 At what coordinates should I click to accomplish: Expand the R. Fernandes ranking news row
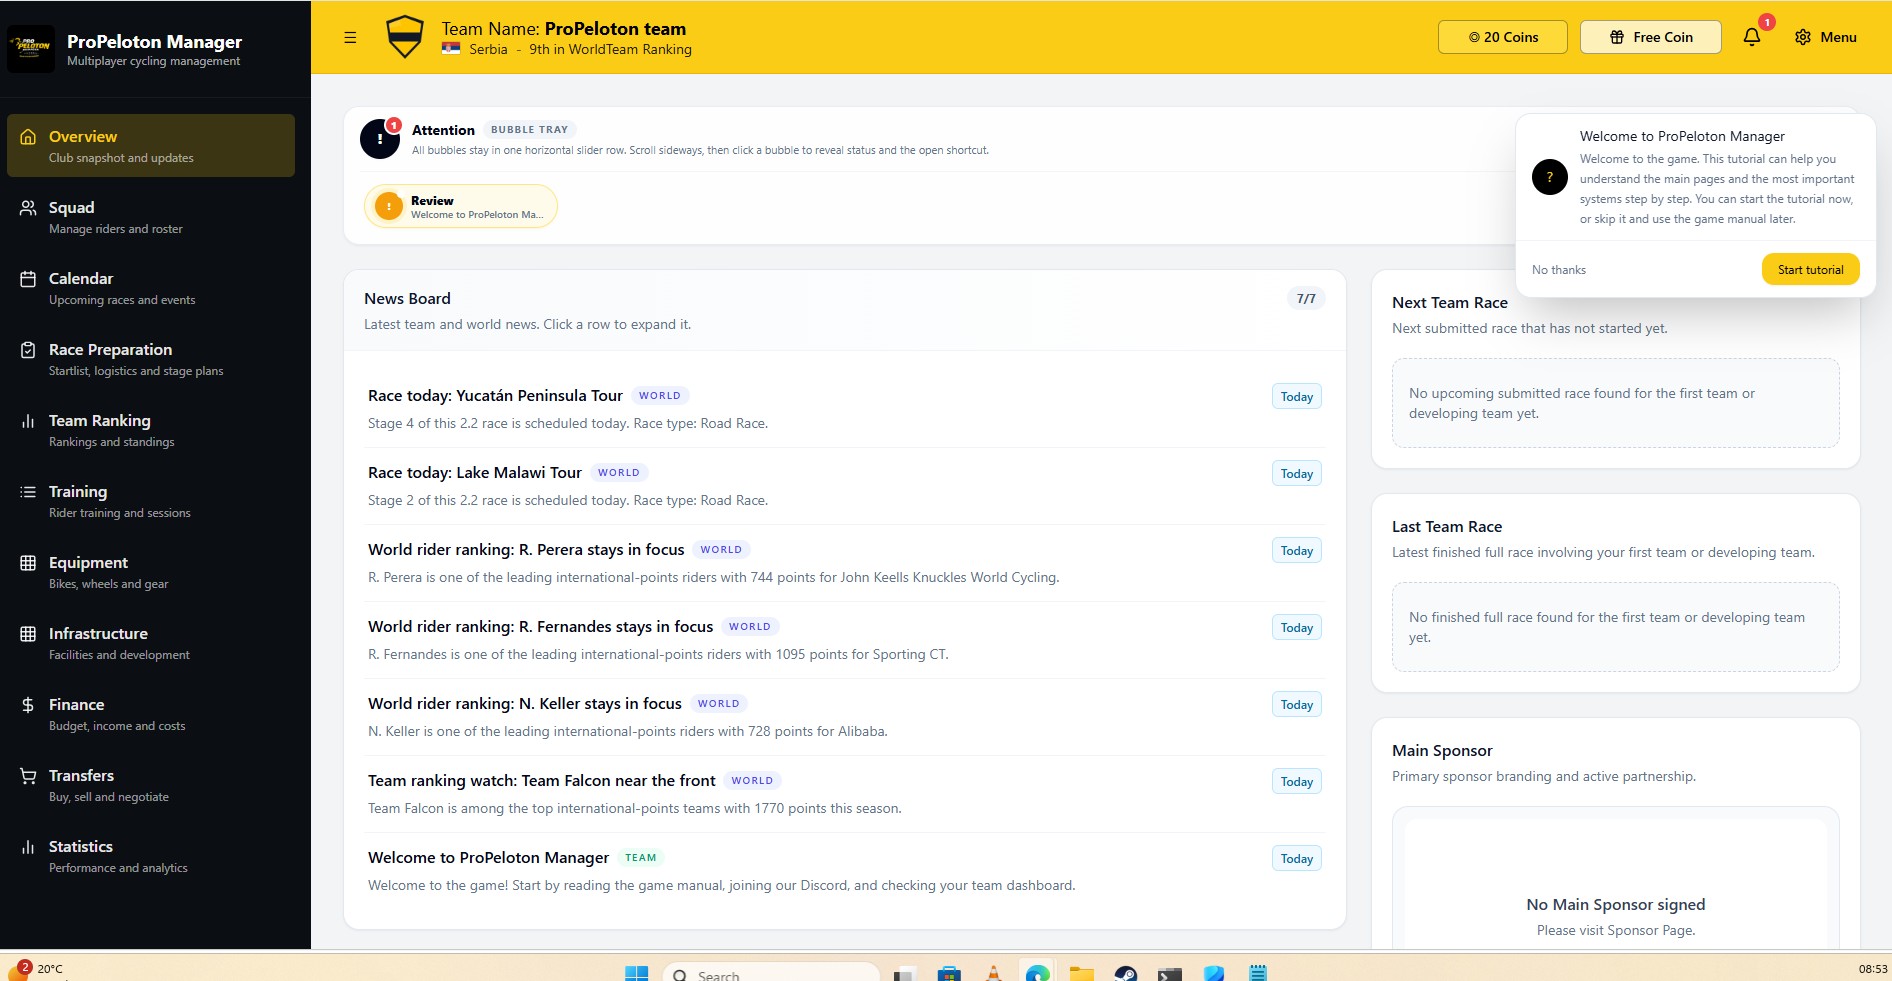click(845, 640)
